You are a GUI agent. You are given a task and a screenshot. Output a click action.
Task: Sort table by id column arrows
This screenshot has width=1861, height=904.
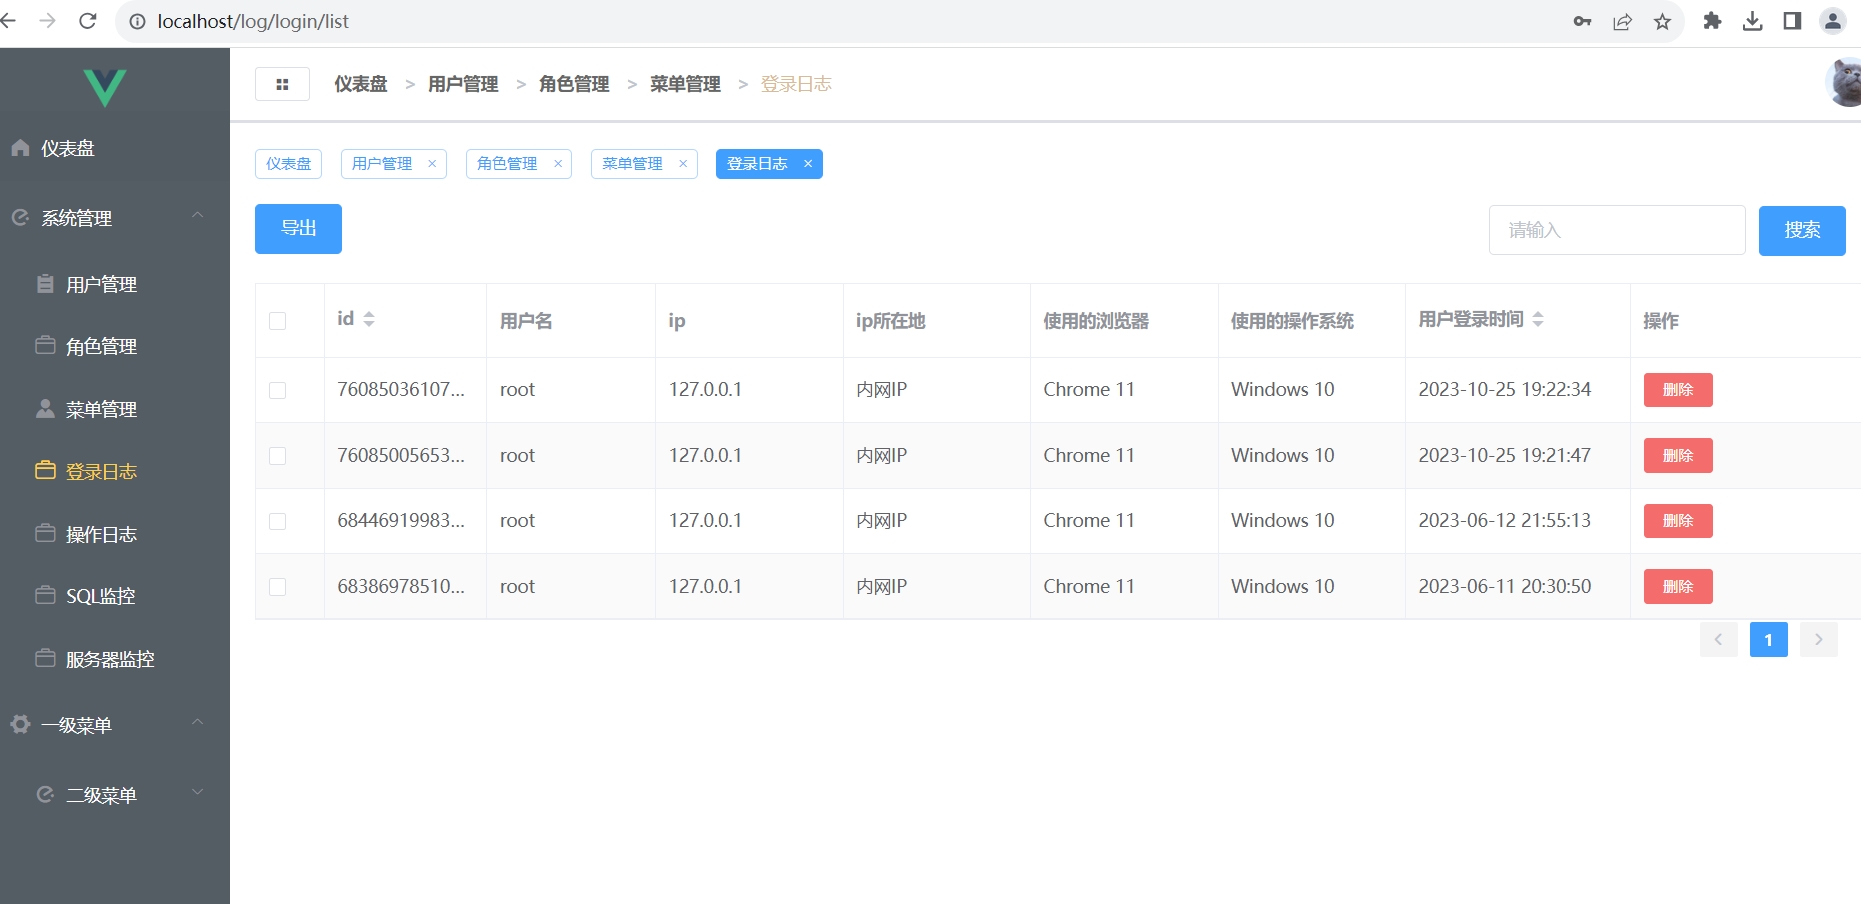(x=369, y=319)
